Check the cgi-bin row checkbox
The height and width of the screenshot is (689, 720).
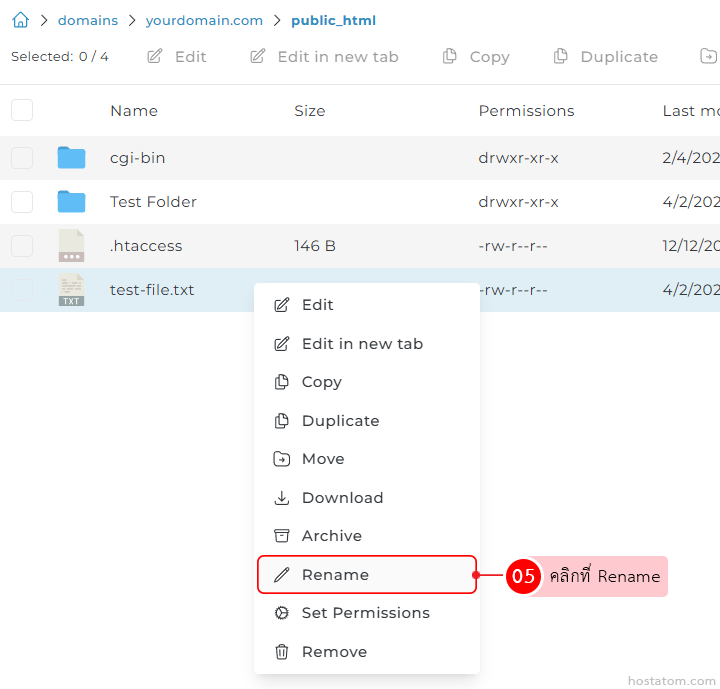coord(22,158)
